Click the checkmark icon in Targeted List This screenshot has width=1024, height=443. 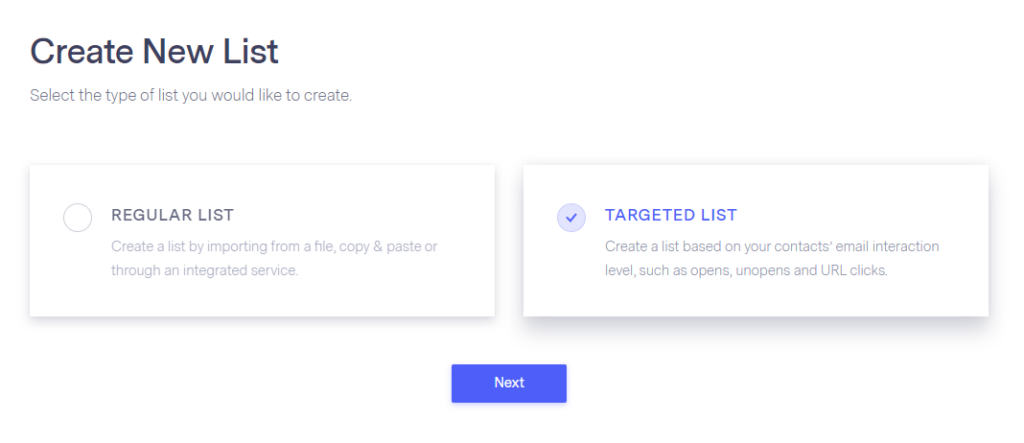click(x=571, y=217)
